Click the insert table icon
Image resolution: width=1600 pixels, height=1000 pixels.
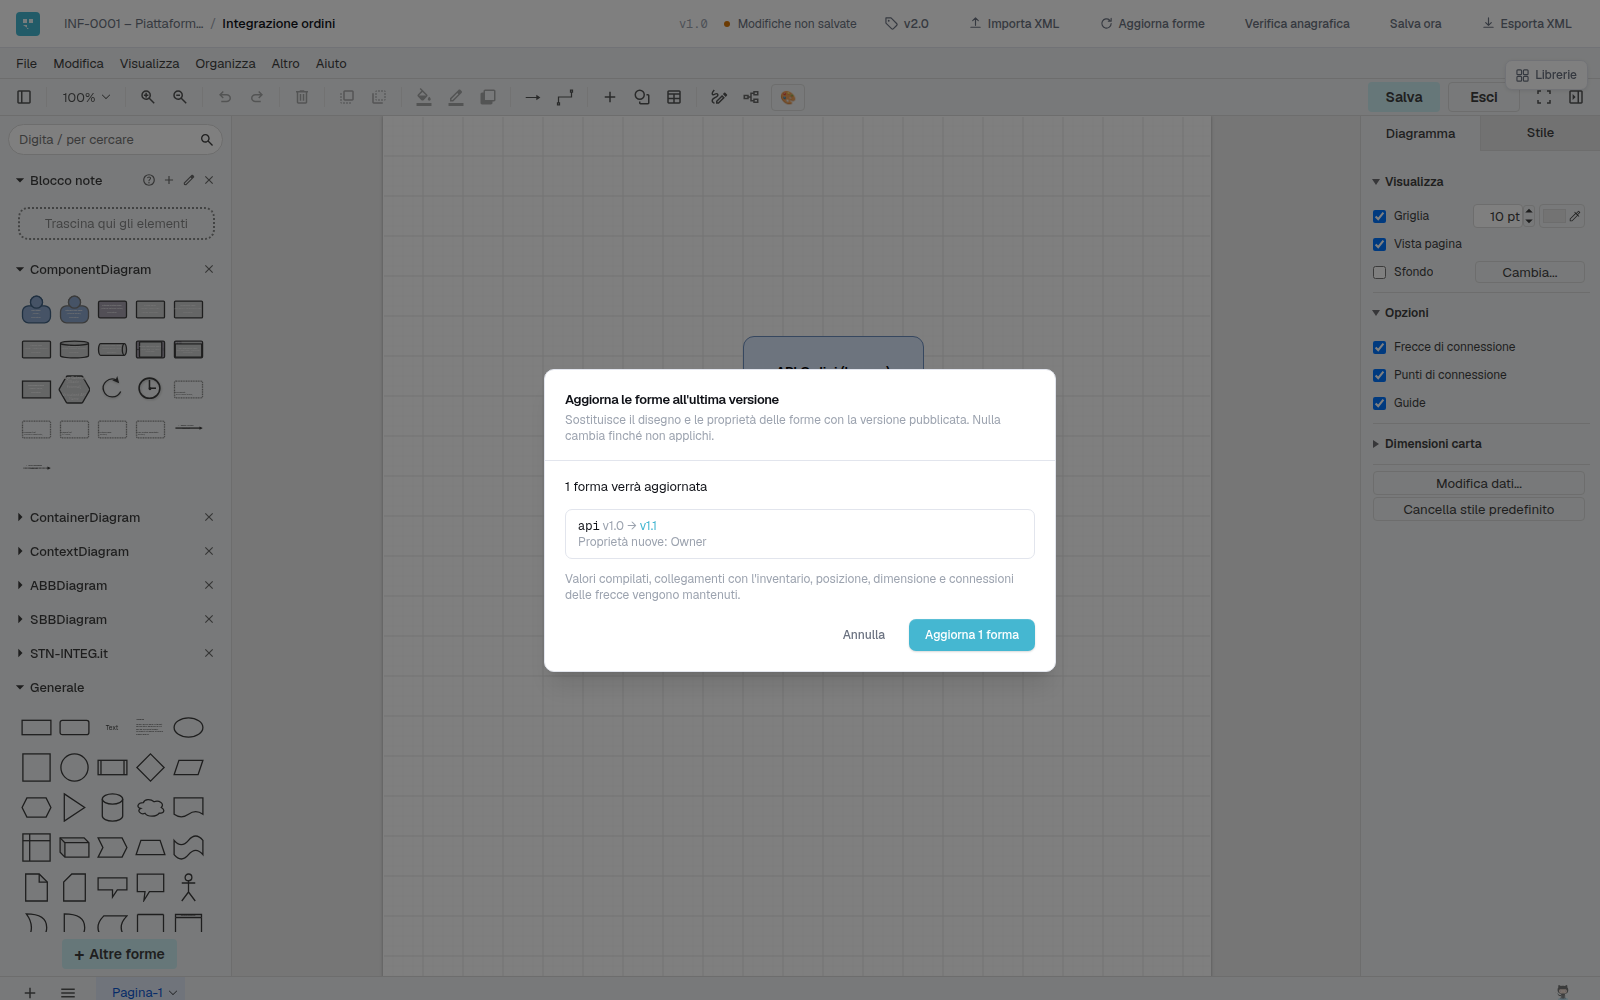coord(674,97)
